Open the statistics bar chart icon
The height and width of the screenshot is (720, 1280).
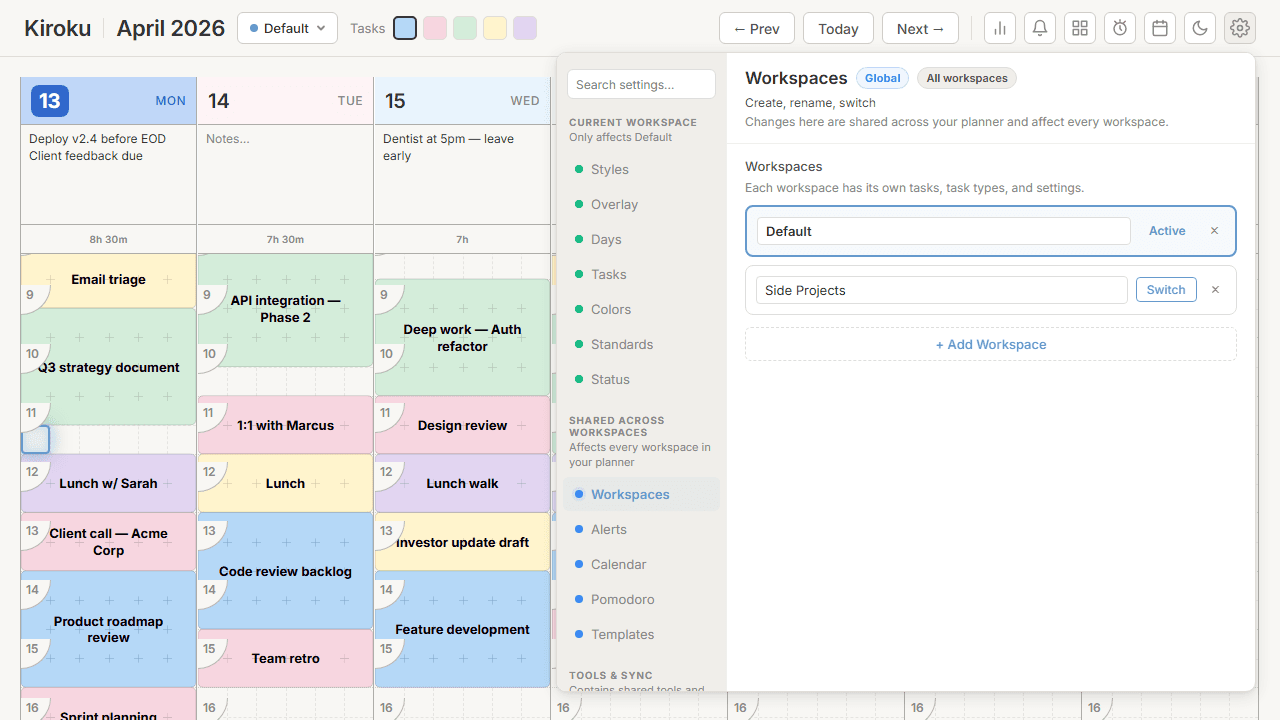pos(999,28)
